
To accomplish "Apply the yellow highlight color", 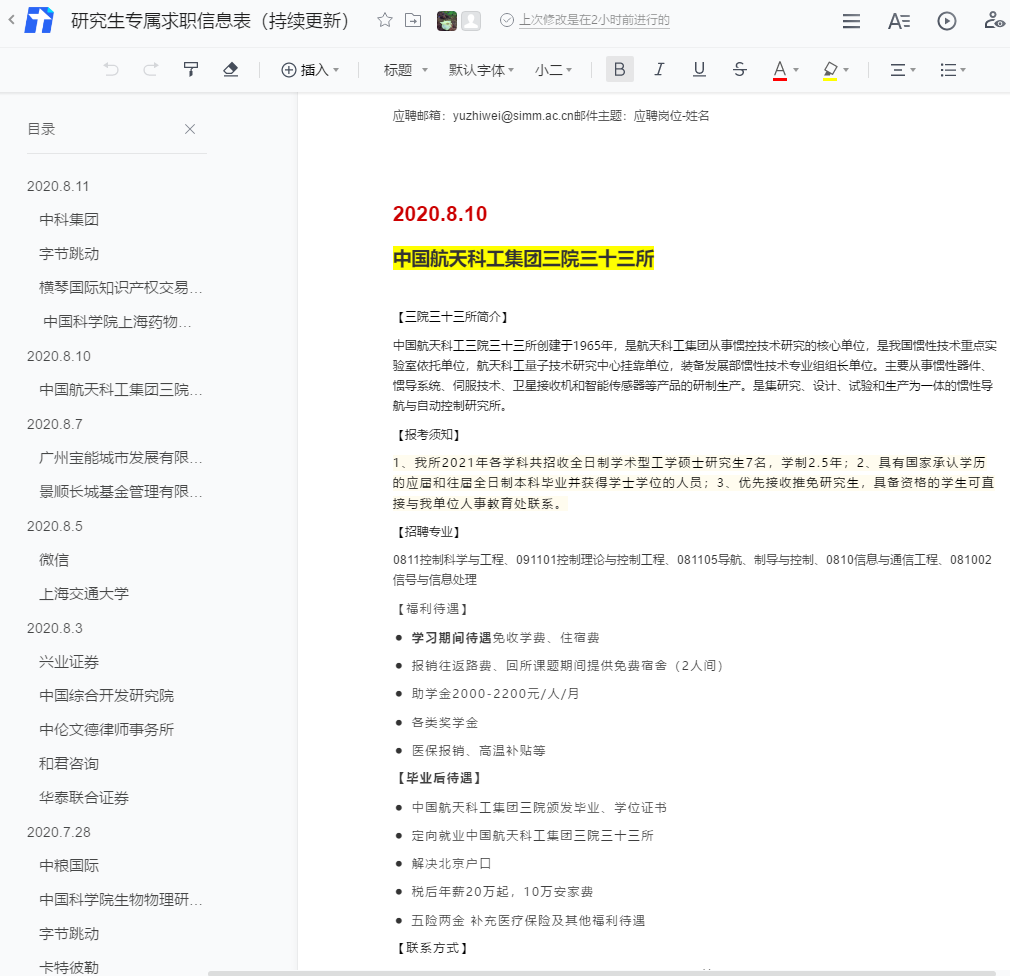I will pyautogui.click(x=830, y=70).
